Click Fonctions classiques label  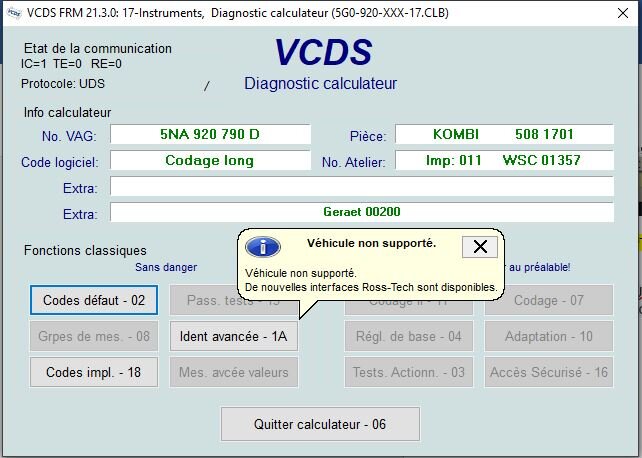pyautogui.click(x=85, y=250)
